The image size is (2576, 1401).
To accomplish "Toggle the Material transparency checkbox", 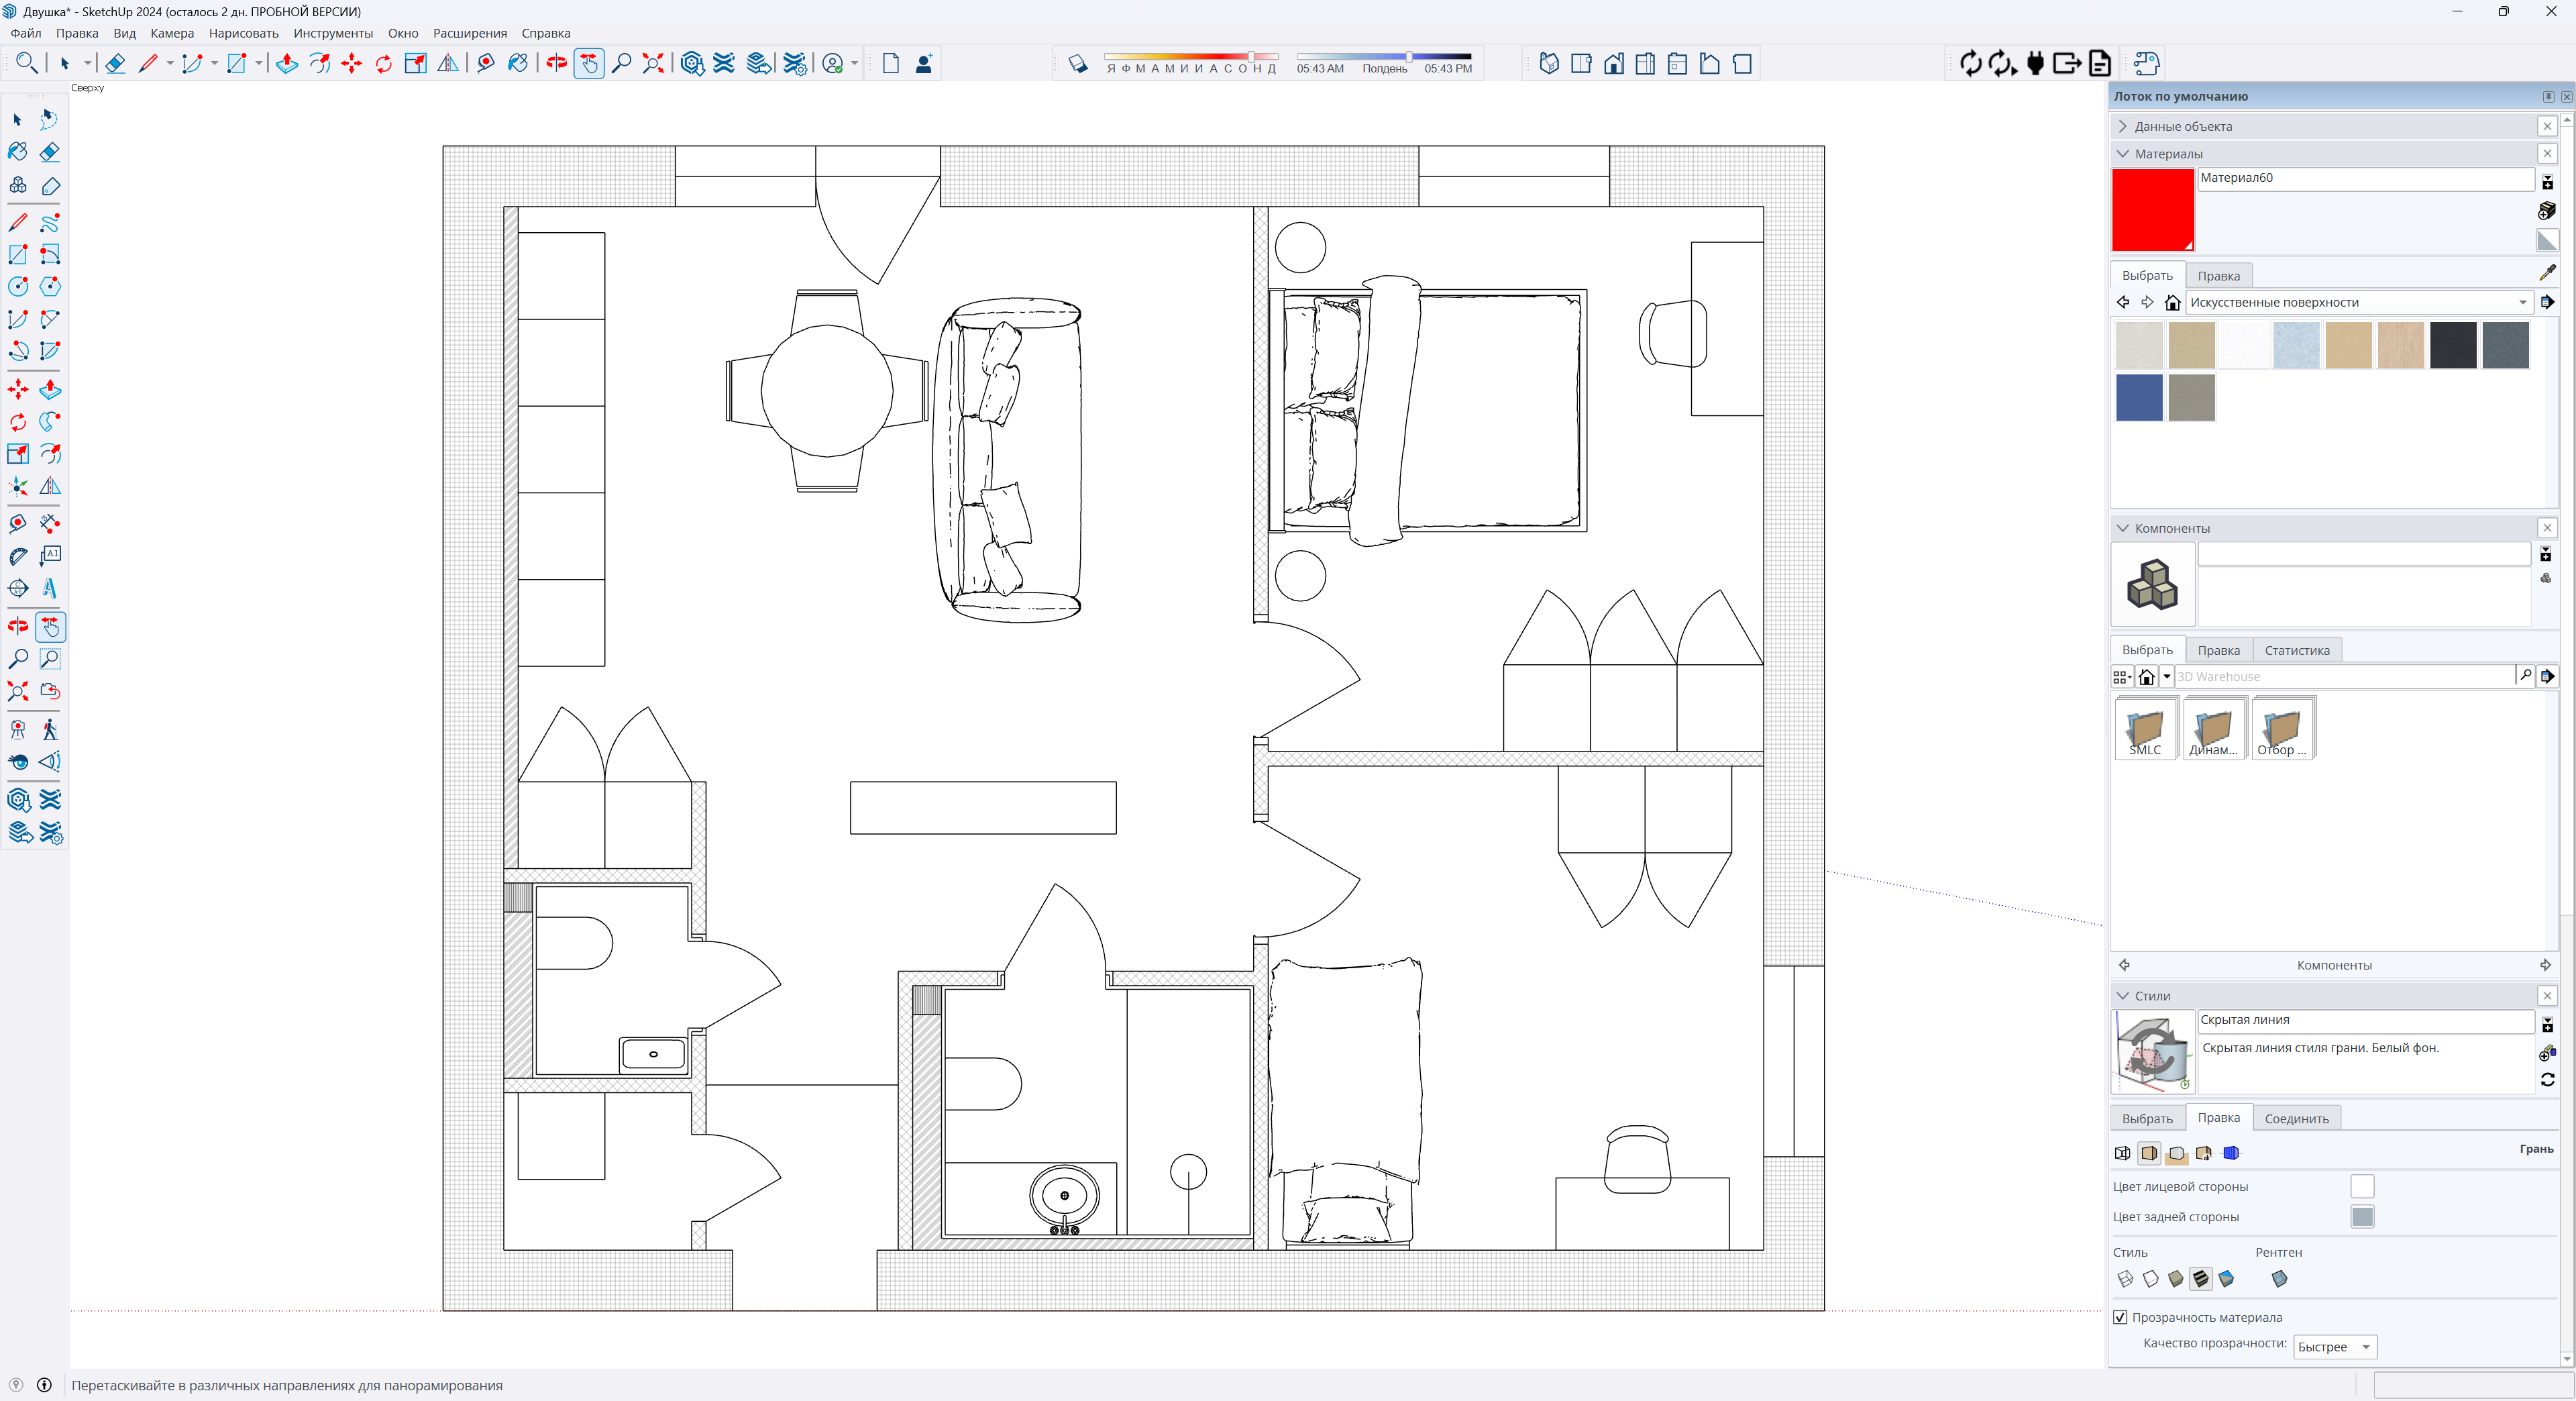I will point(2120,1317).
